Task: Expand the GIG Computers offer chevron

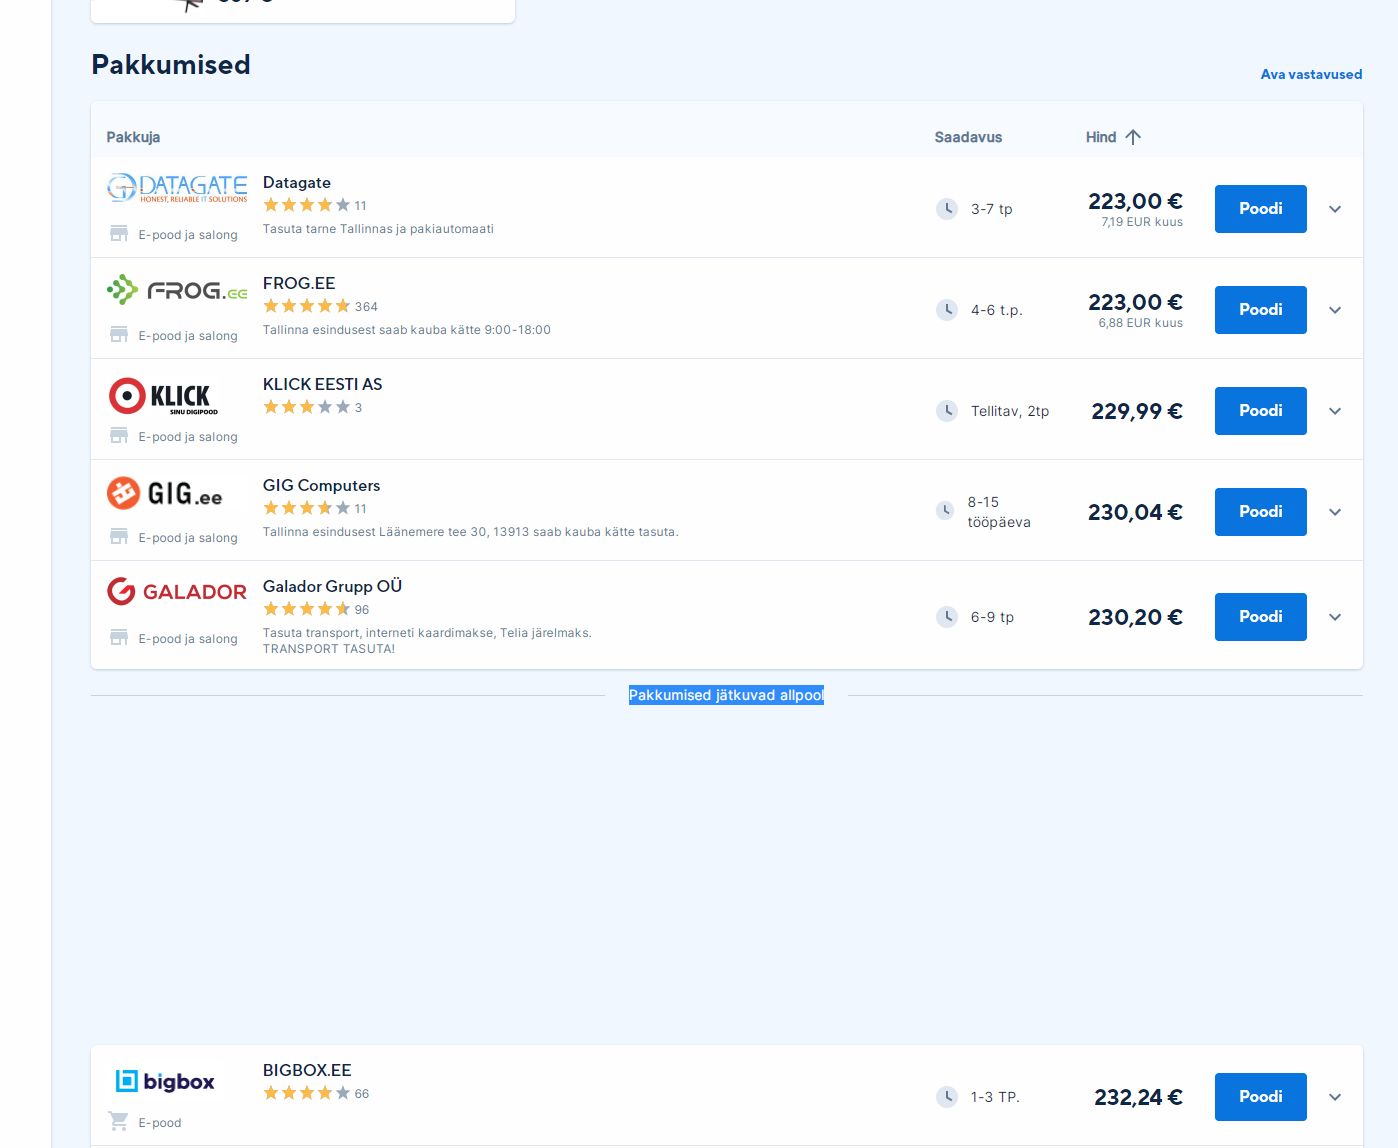Action: [1335, 512]
